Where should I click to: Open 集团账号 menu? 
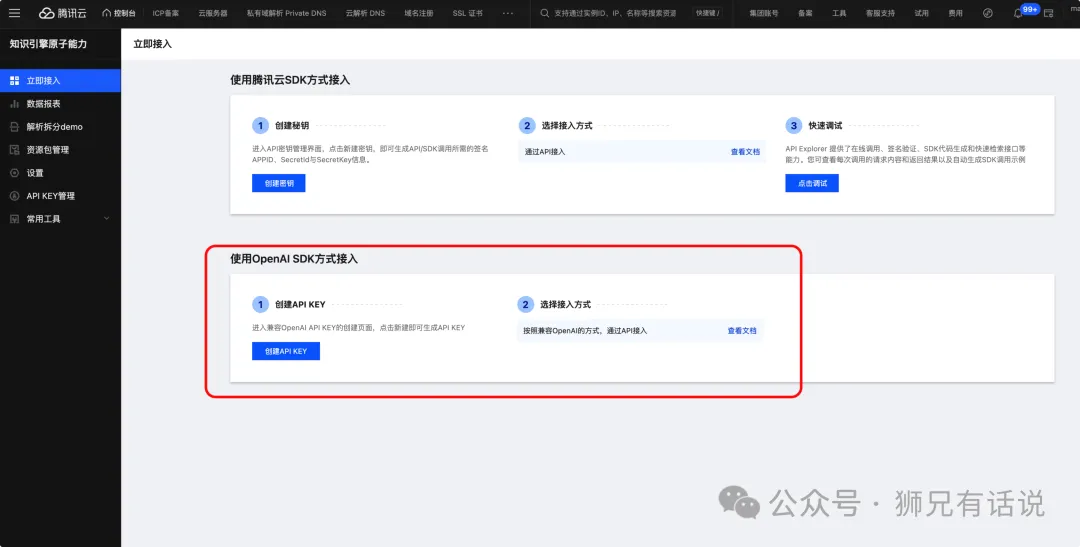764,13
